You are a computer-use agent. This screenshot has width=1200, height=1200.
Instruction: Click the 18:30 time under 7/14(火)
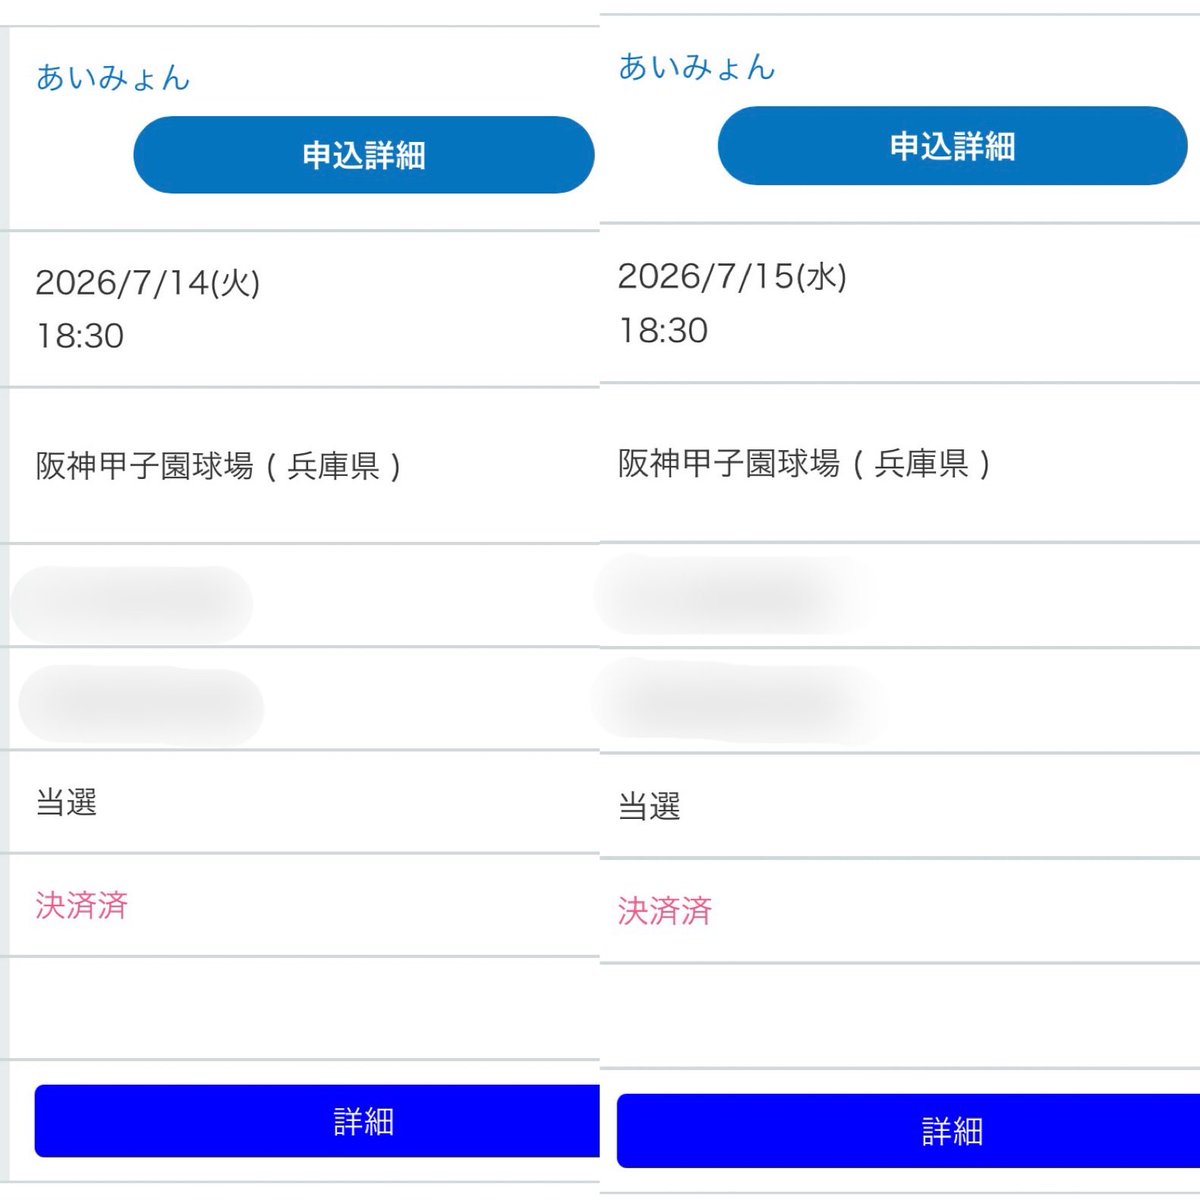pos(80,336)
